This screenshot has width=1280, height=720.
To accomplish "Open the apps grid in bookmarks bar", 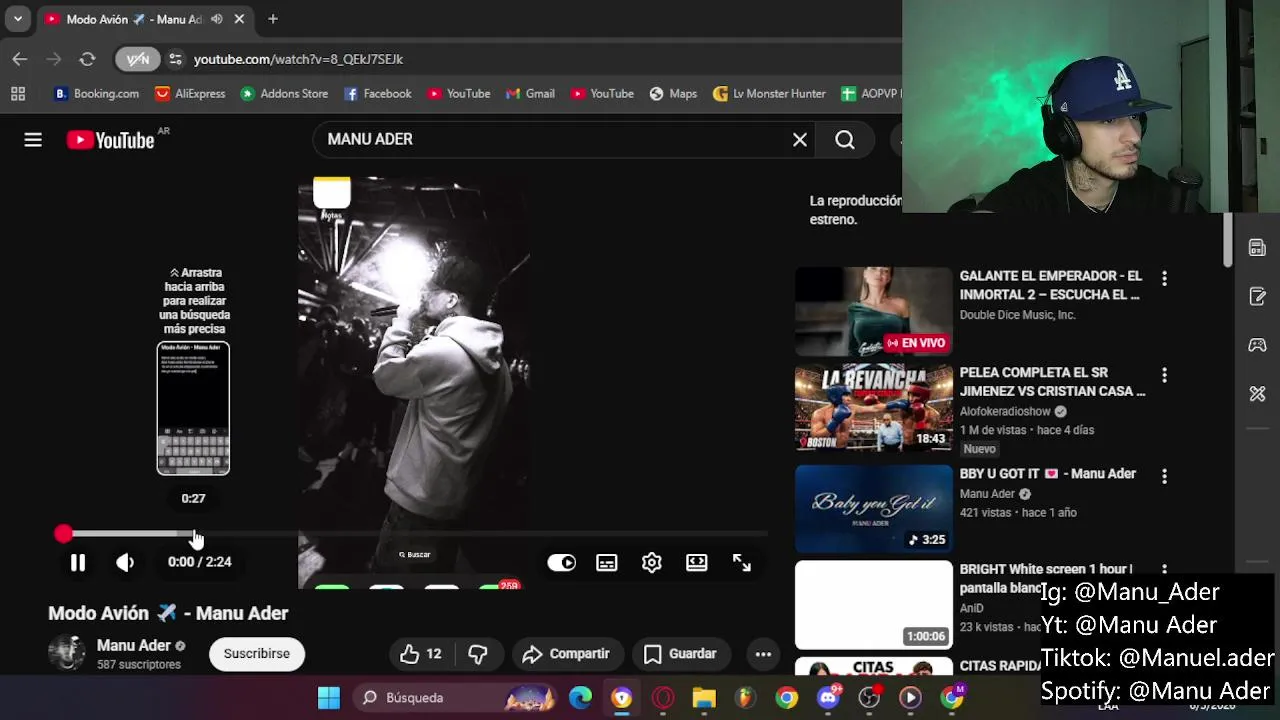I will [18, 94].
